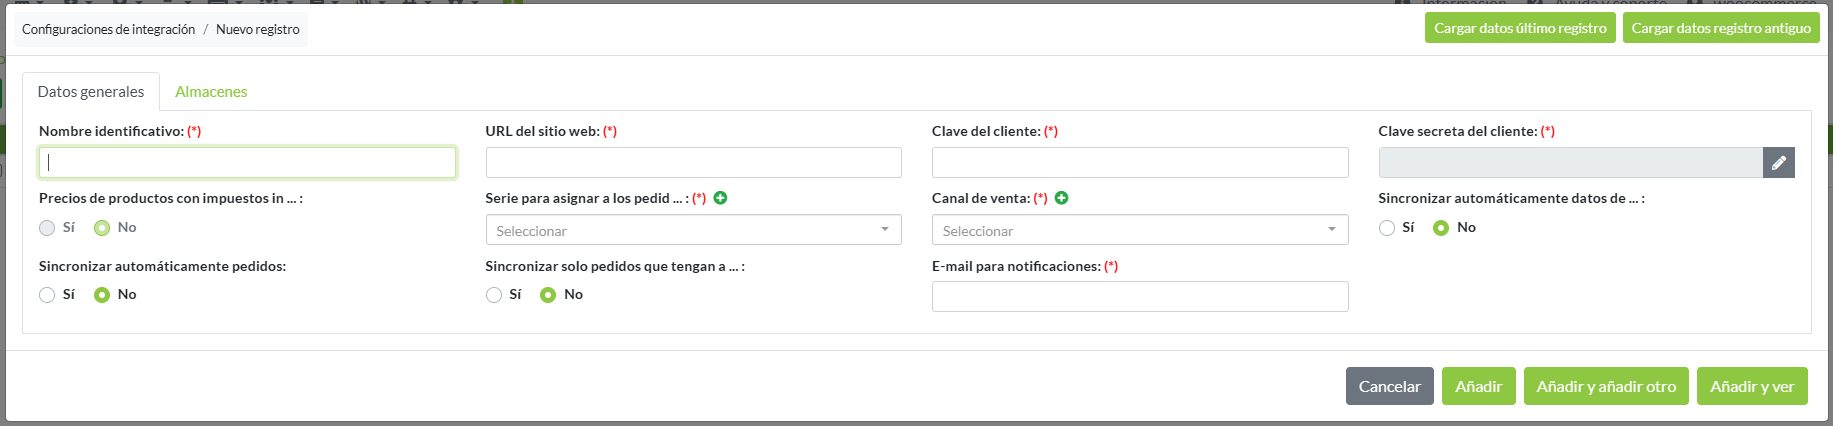Screen dimensions: 1833x426
Task: Select No for Sincronizar automáticamente pedidos
Action: point(102,295)
